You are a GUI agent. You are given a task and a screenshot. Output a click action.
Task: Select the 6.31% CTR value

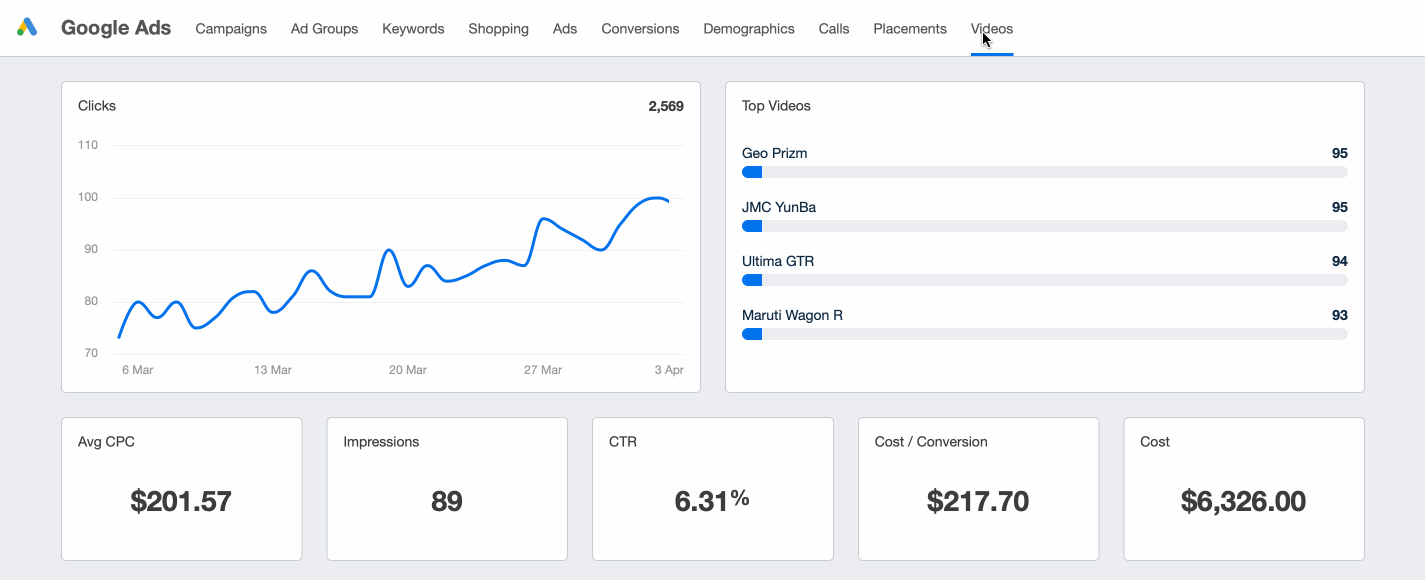pyautogui.click(x=713, y=501)
